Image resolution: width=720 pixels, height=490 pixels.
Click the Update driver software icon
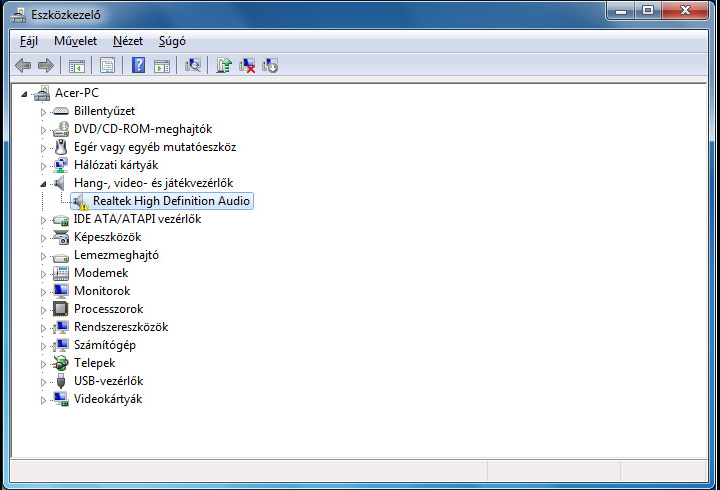click(x=225, y=66)
